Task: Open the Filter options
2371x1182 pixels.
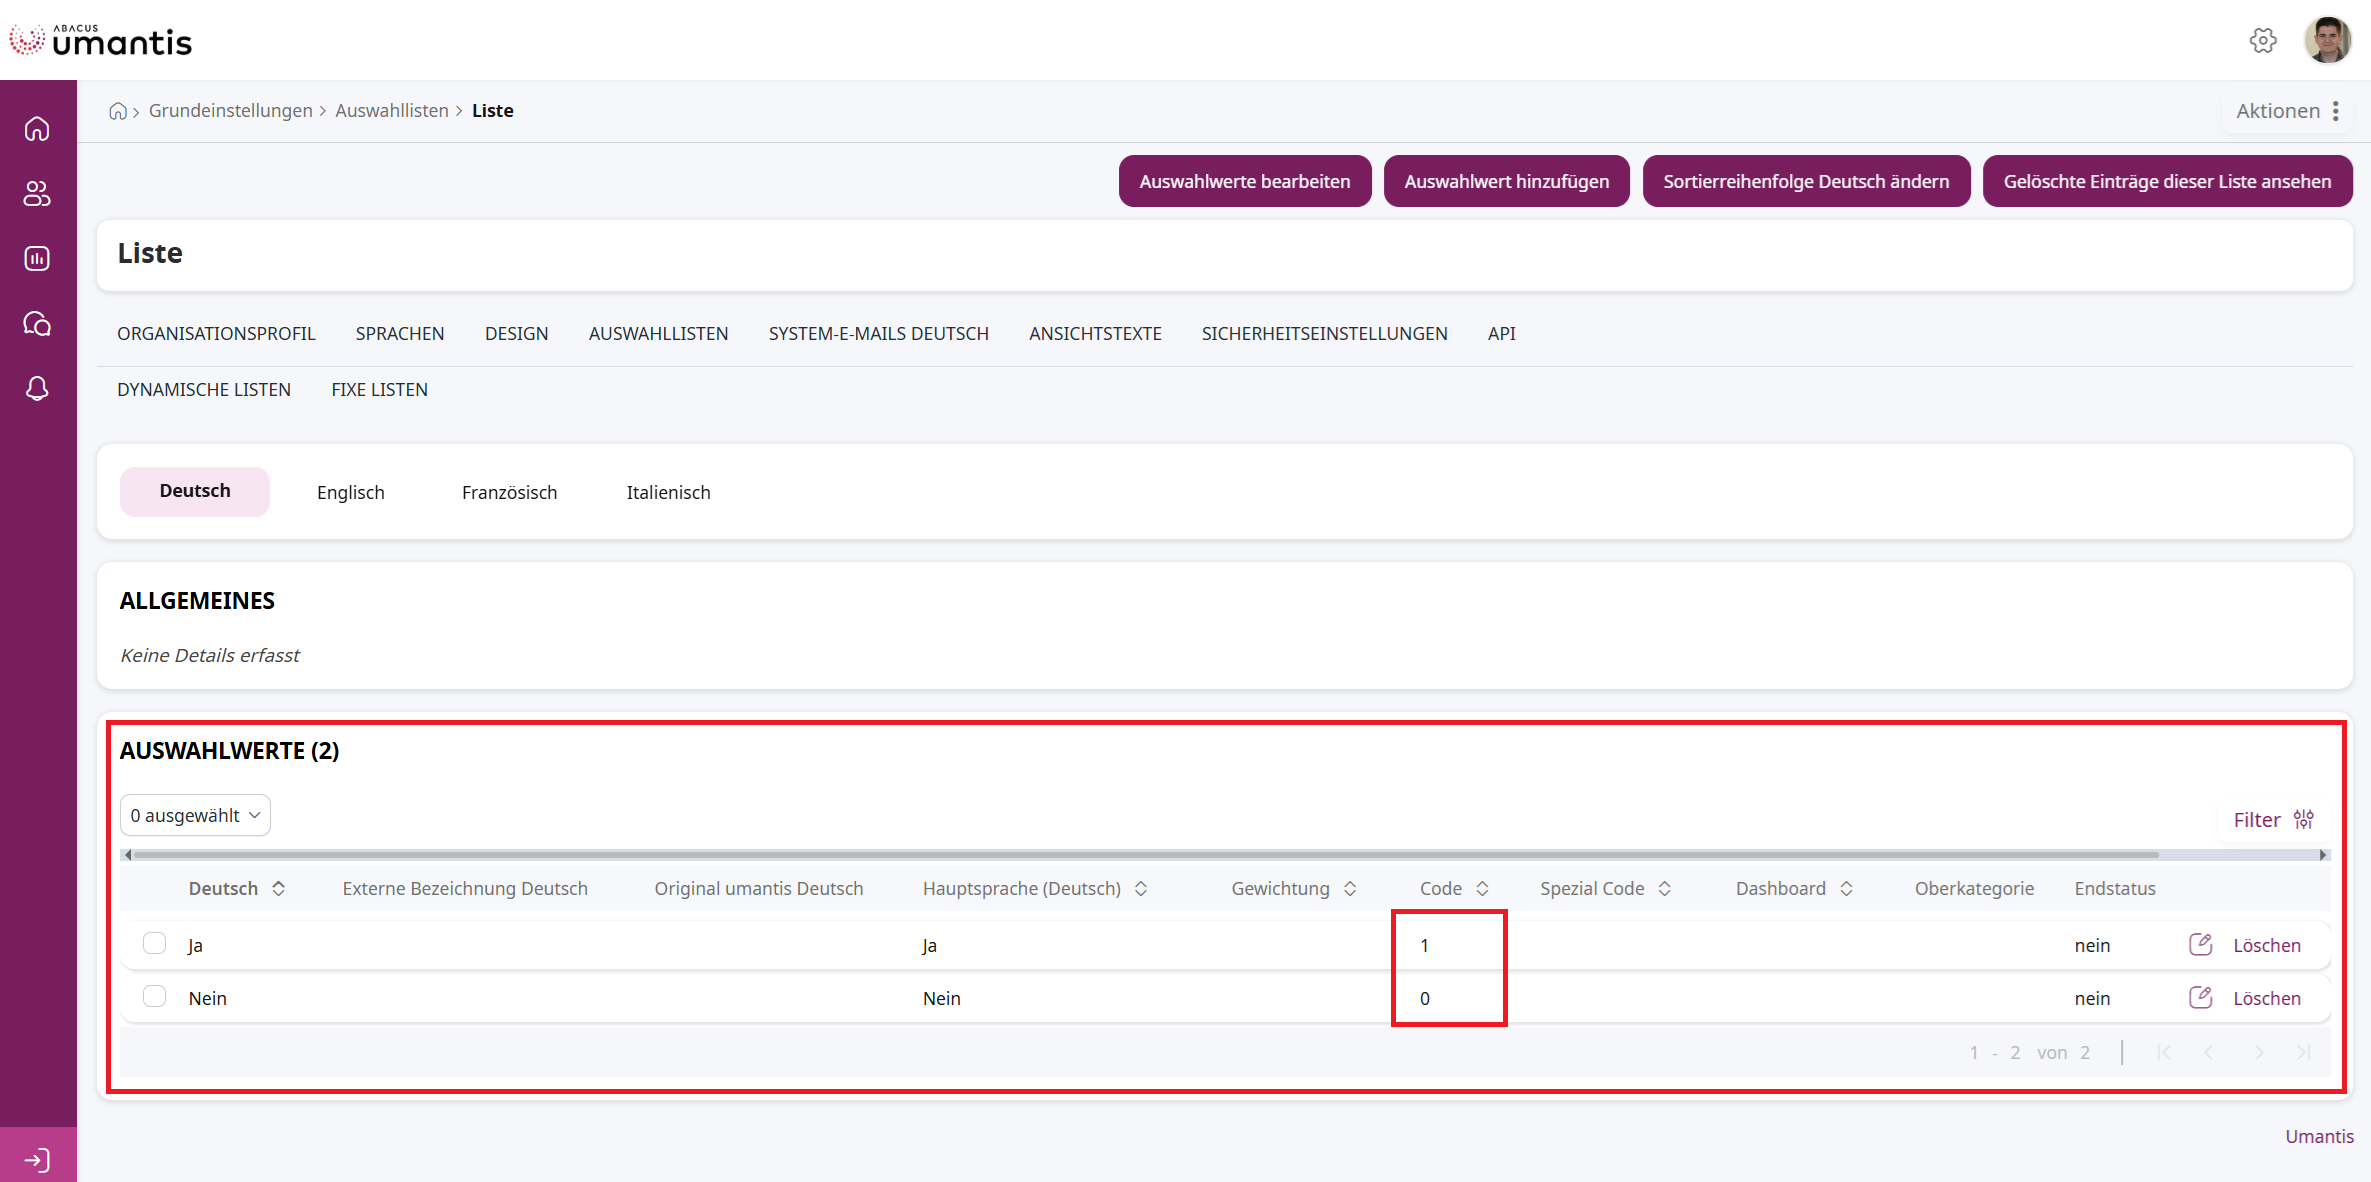Action: coord(2272,820)
